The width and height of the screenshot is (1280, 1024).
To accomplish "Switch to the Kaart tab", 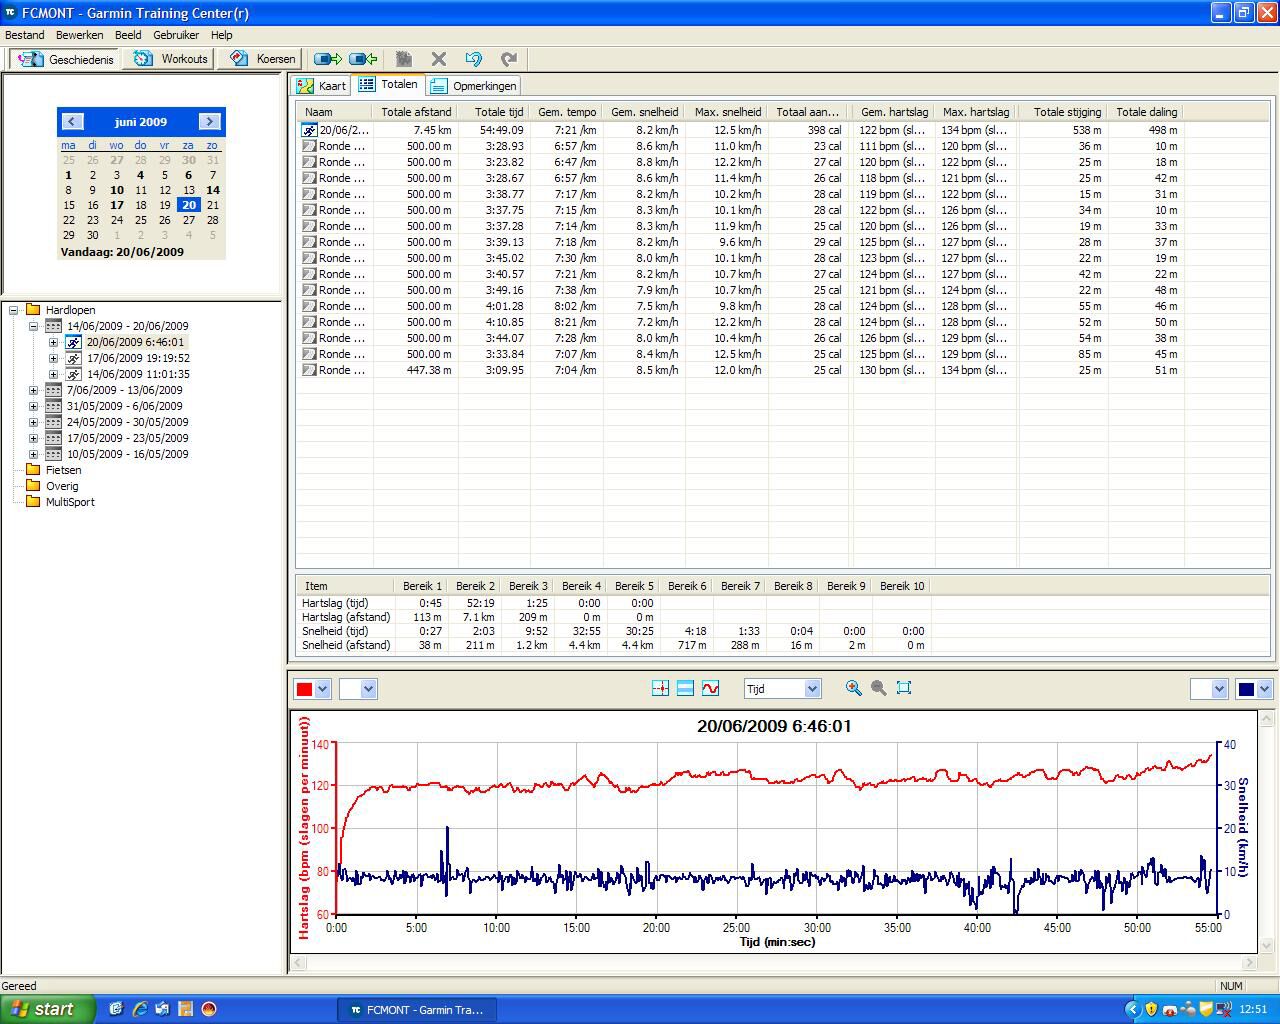I will [321, 86].
